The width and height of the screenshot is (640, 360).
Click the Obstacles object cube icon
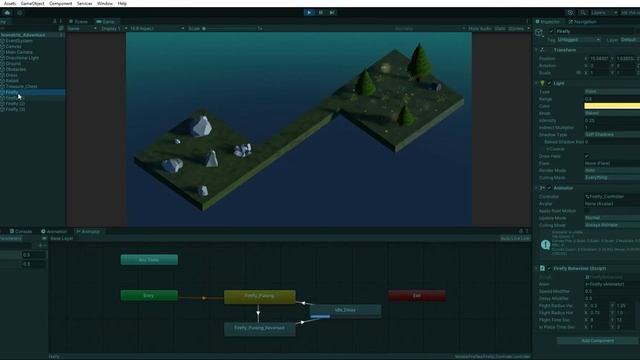(2, 69)
